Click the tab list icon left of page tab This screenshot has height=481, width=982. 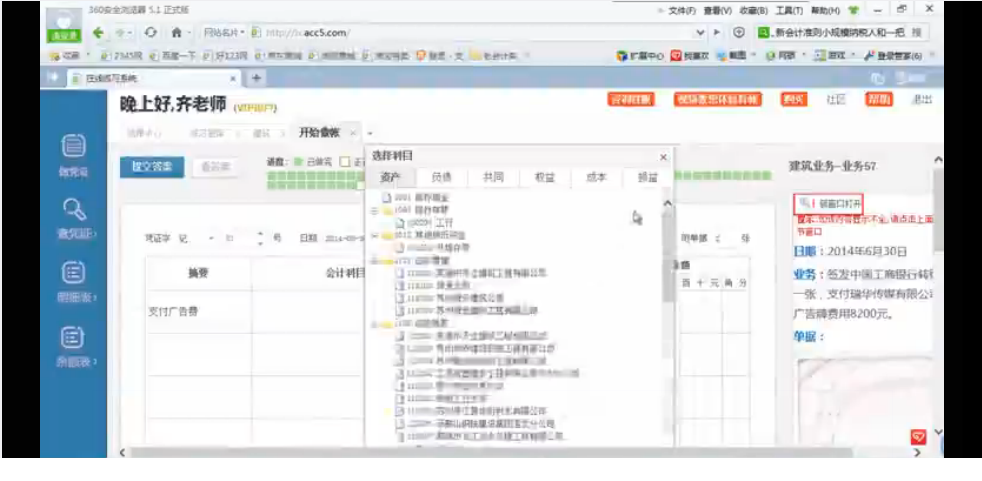pos(53,78)
